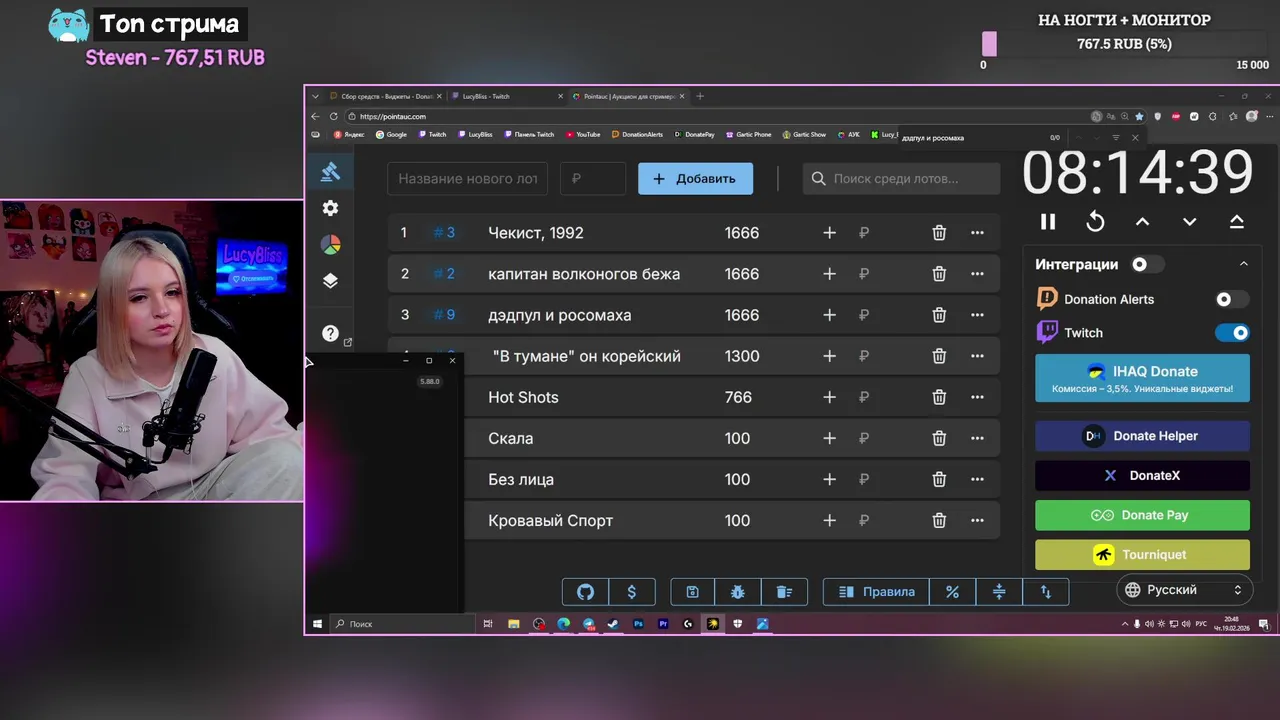Click ruble icon on капитан волконогов бежа row

pyautogui.click(x=864, y=274)
